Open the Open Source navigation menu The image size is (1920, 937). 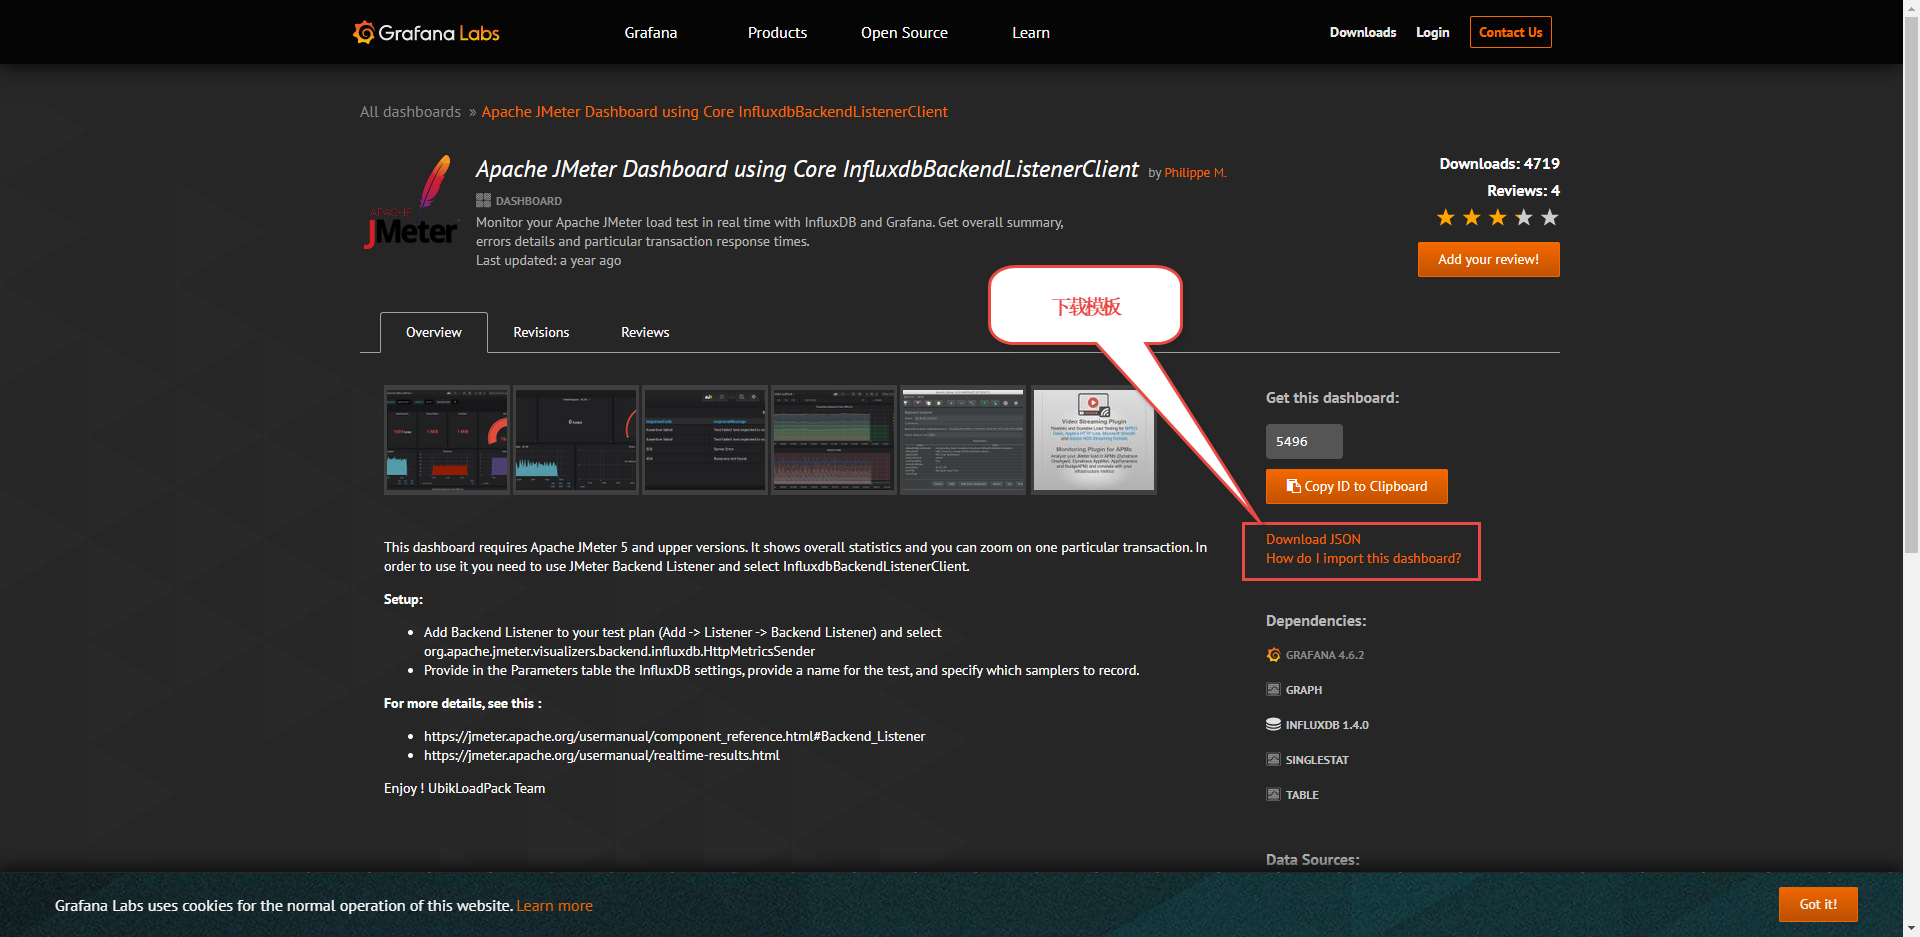[x=904, y=33]
